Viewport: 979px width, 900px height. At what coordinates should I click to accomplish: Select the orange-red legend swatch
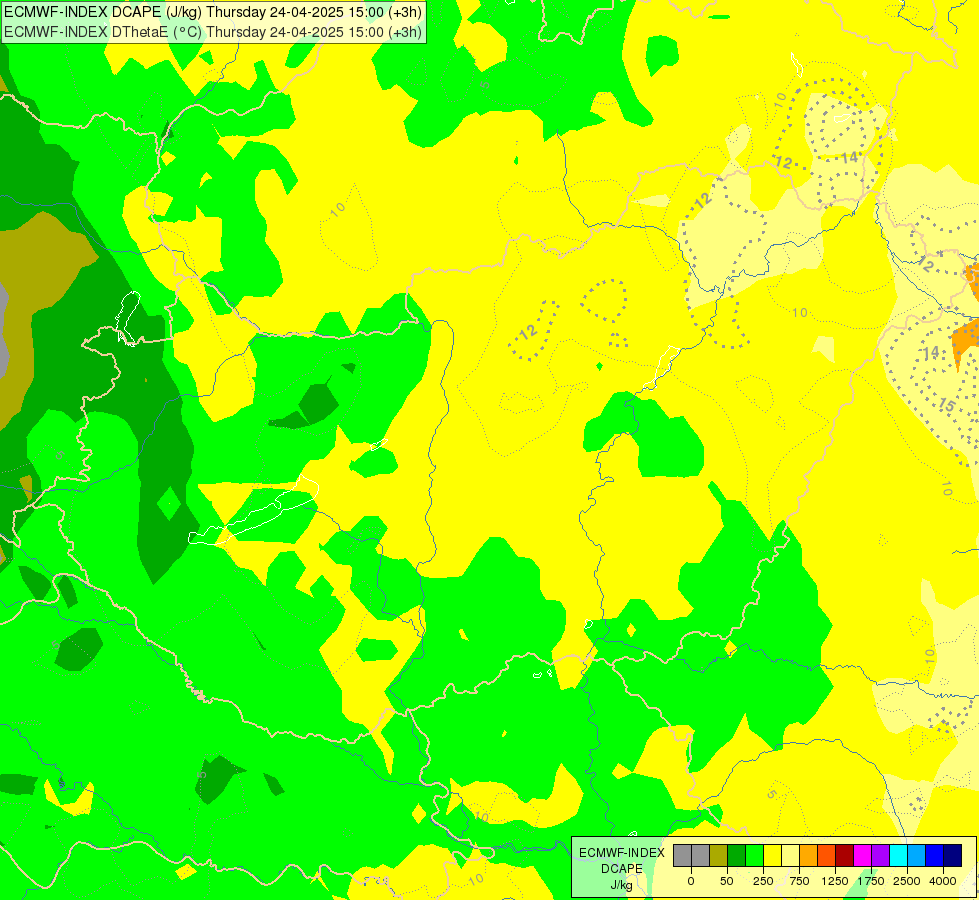tap(826, 856)
